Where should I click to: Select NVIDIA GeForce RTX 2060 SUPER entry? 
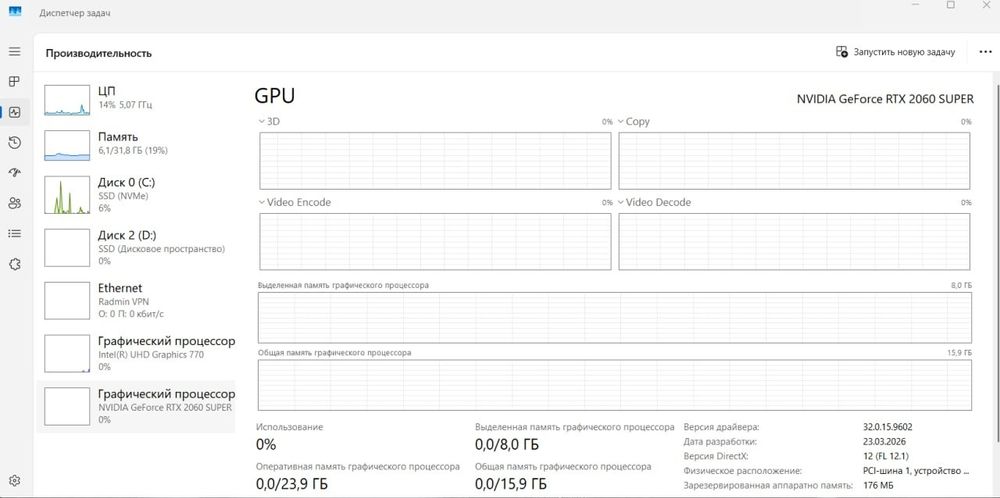pyautogui.click(x=136, y=406)
